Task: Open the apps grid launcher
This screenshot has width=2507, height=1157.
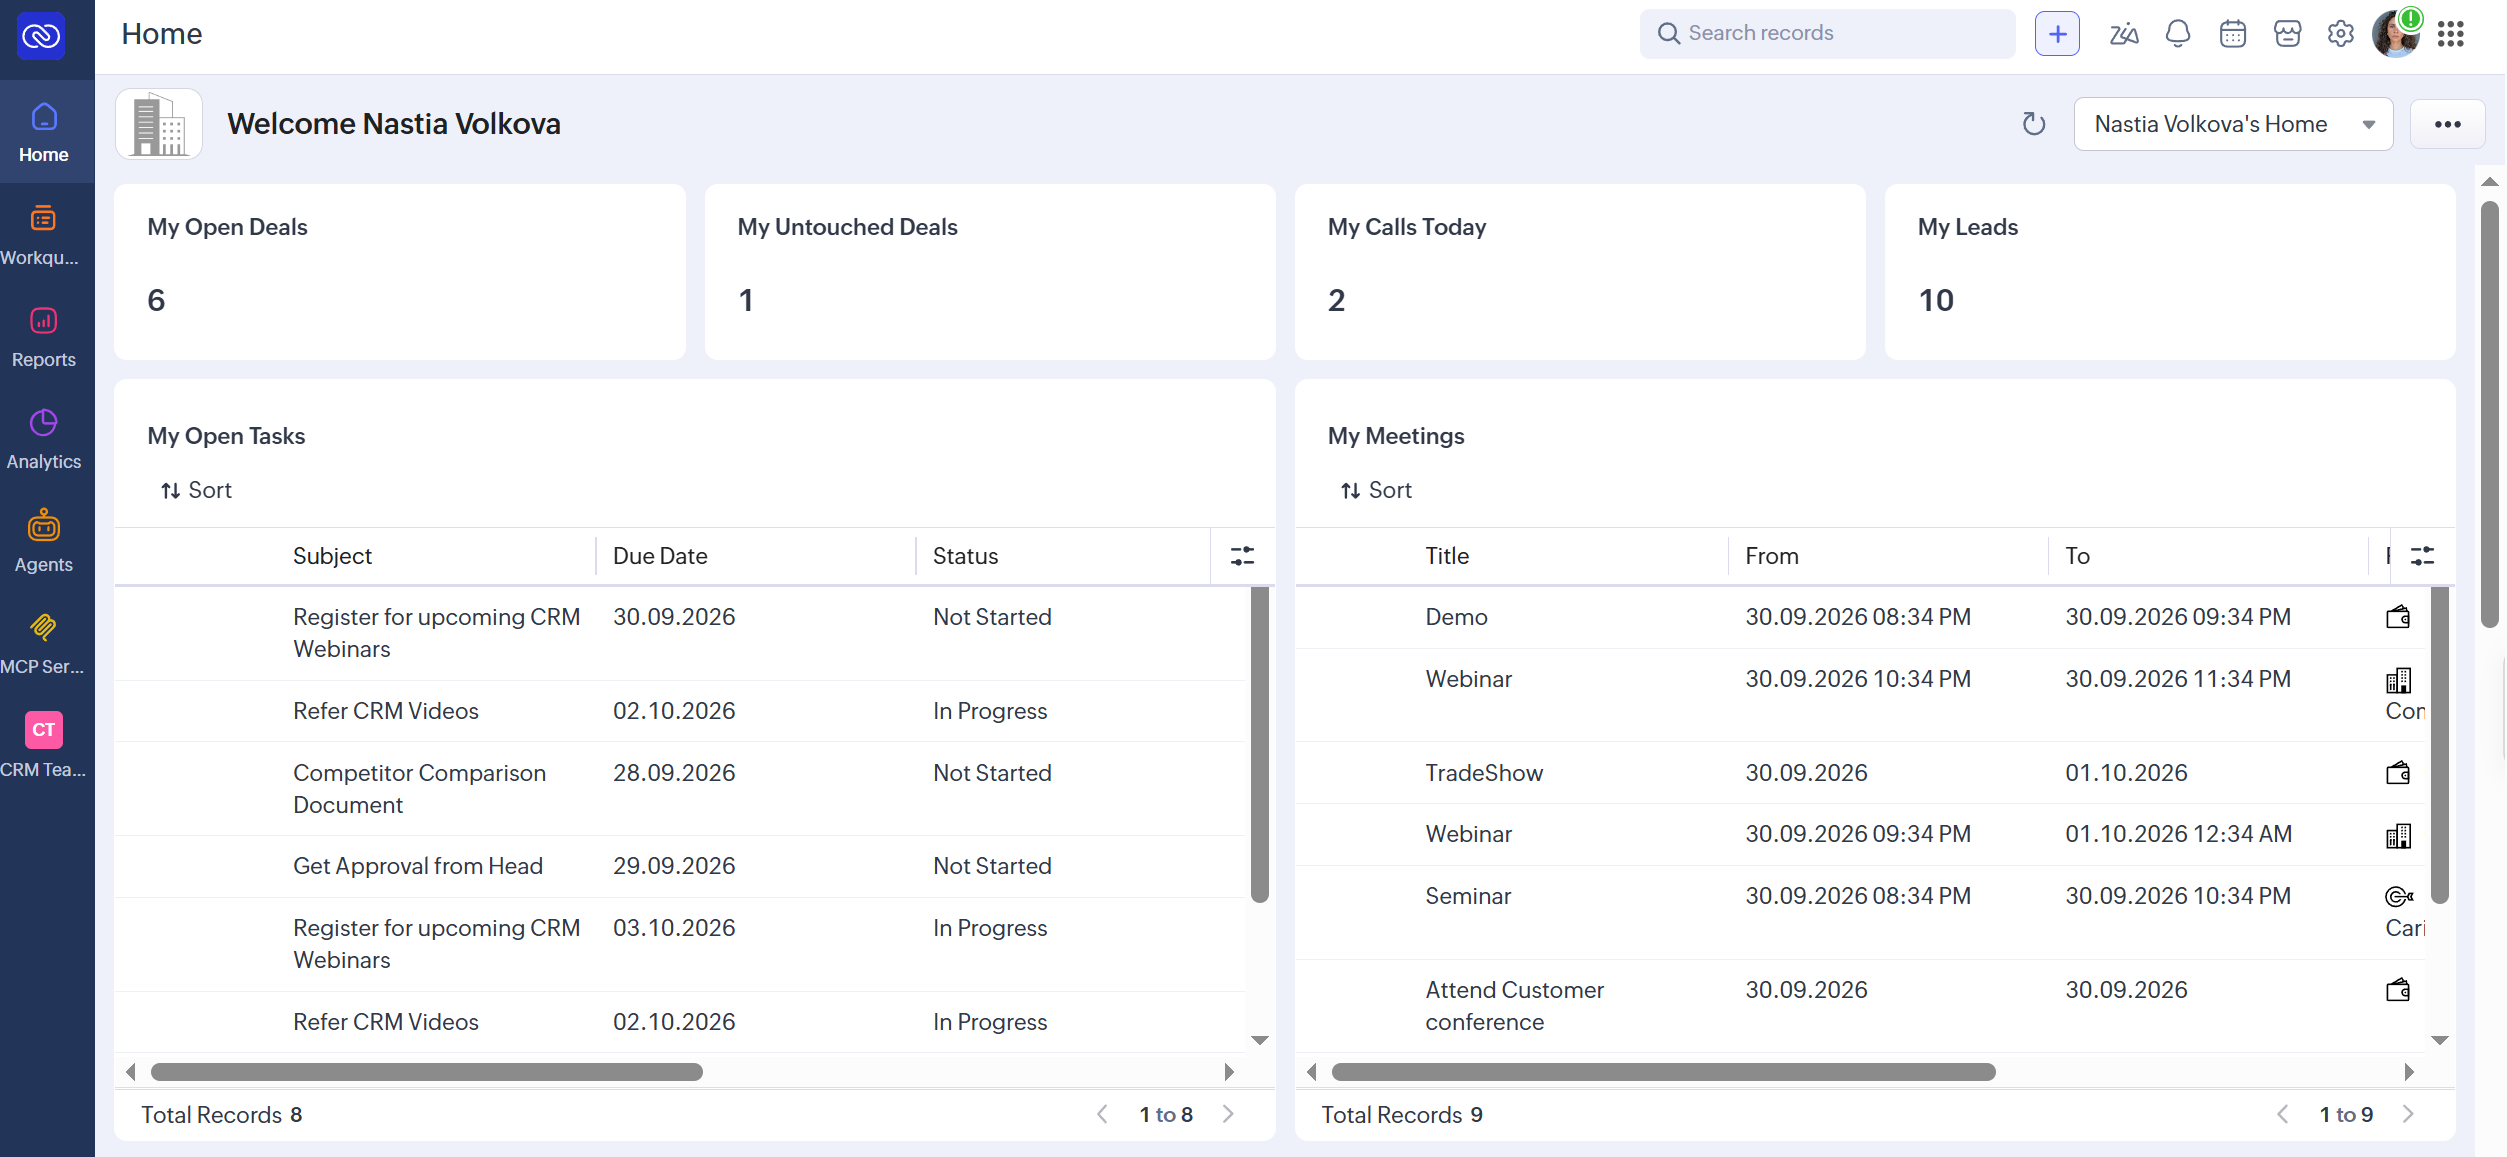Action: 2451,34
